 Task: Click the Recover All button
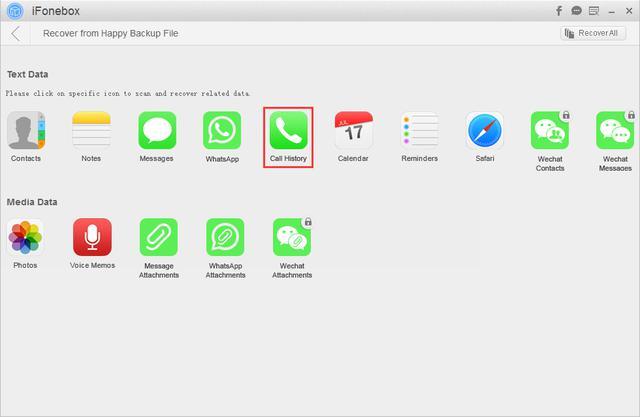[593, 33]
